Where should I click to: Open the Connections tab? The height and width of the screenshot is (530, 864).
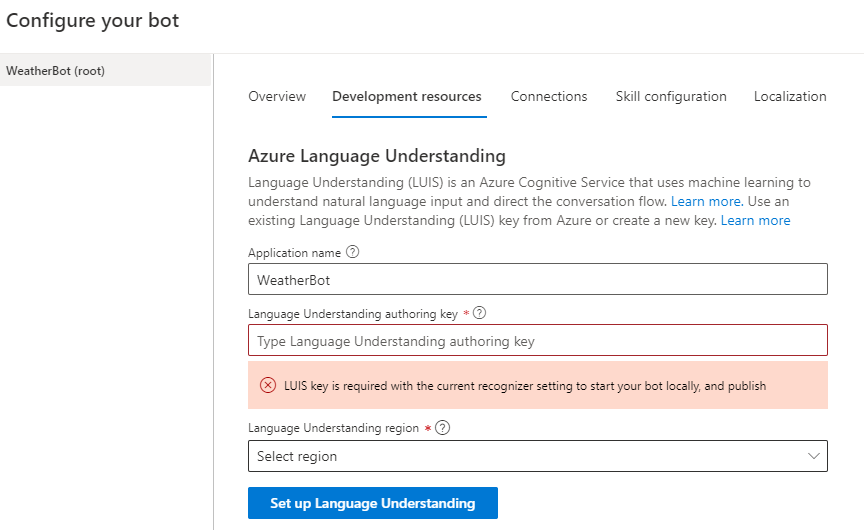point(549,97)
